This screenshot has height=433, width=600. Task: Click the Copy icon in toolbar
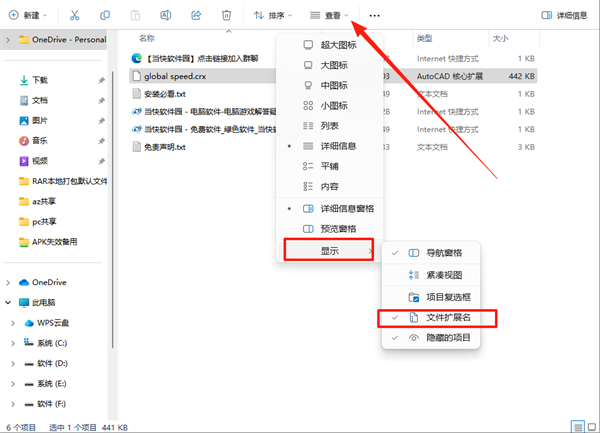click(107, 15)
